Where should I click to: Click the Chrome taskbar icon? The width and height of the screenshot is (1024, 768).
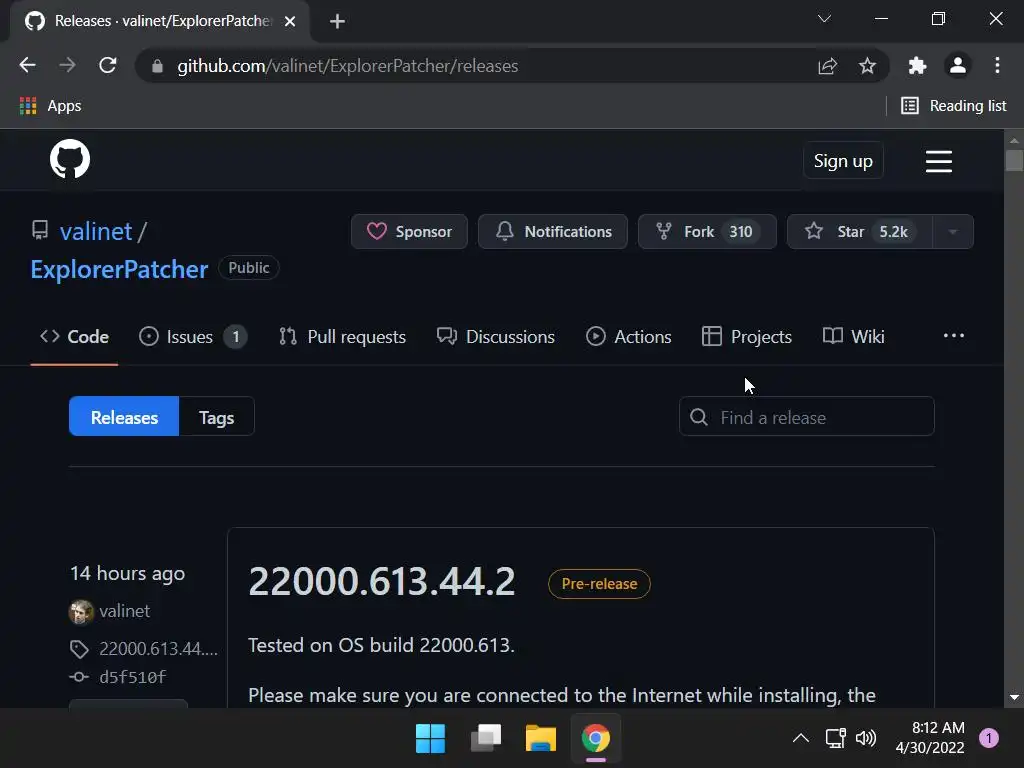coord(596,739)
